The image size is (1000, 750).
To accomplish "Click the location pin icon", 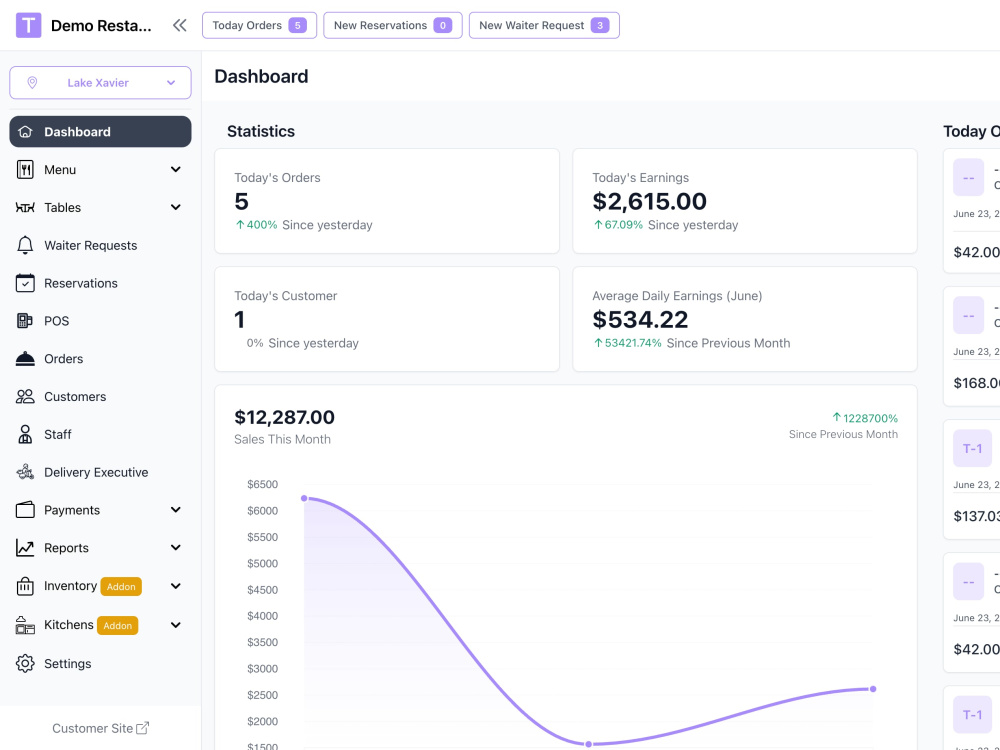I will pyautogui.click(x=32, y=82).
